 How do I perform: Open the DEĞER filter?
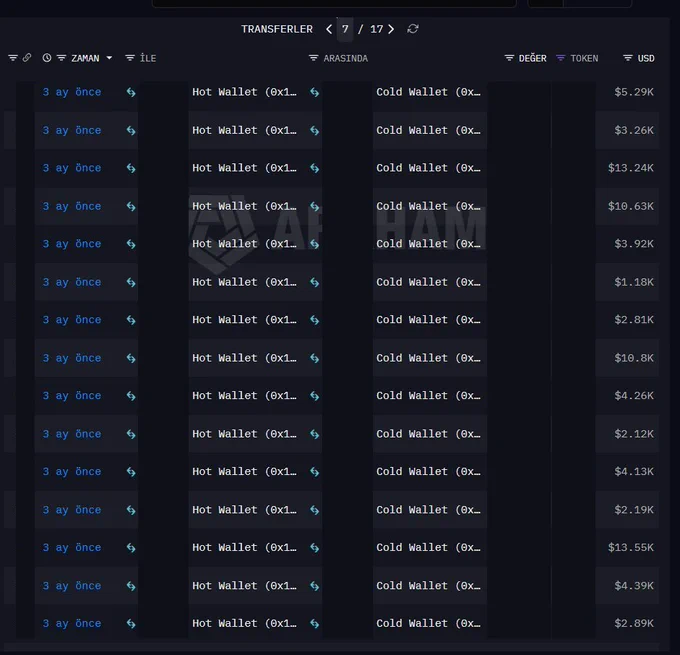(509, 58)
